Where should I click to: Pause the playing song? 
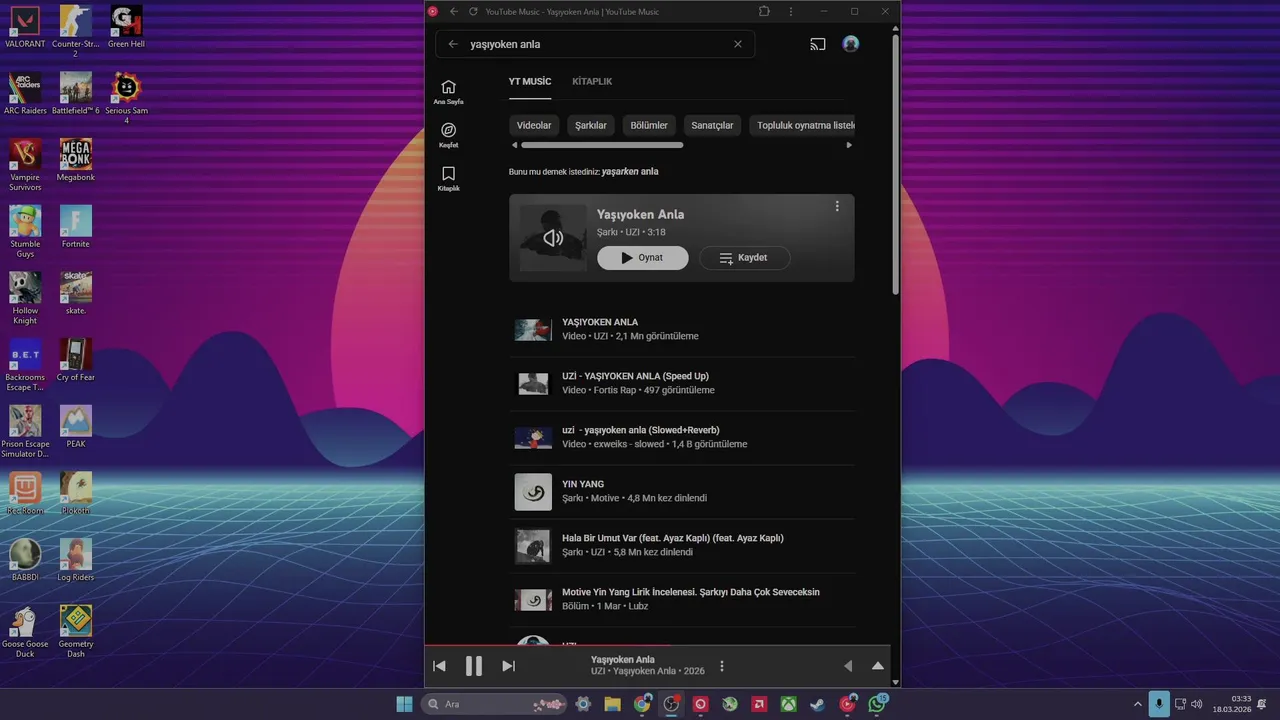click(x=474, y=666)
